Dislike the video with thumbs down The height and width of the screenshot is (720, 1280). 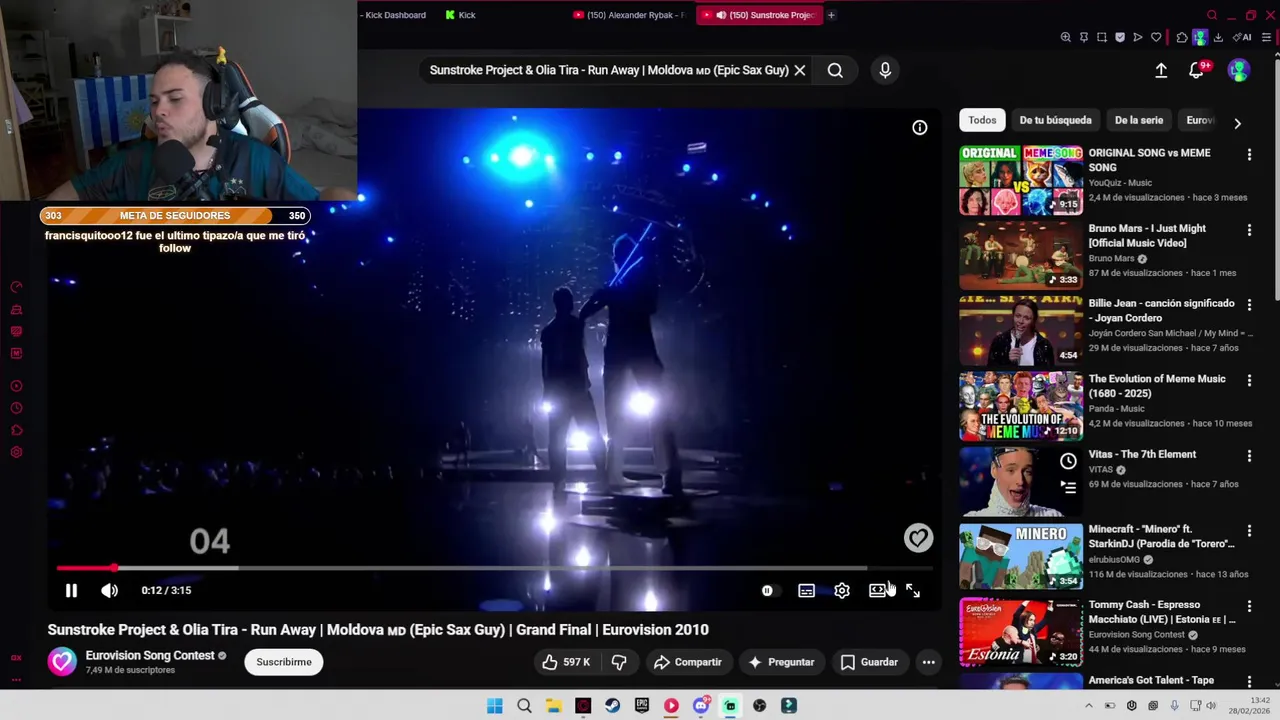pos(619,662)
